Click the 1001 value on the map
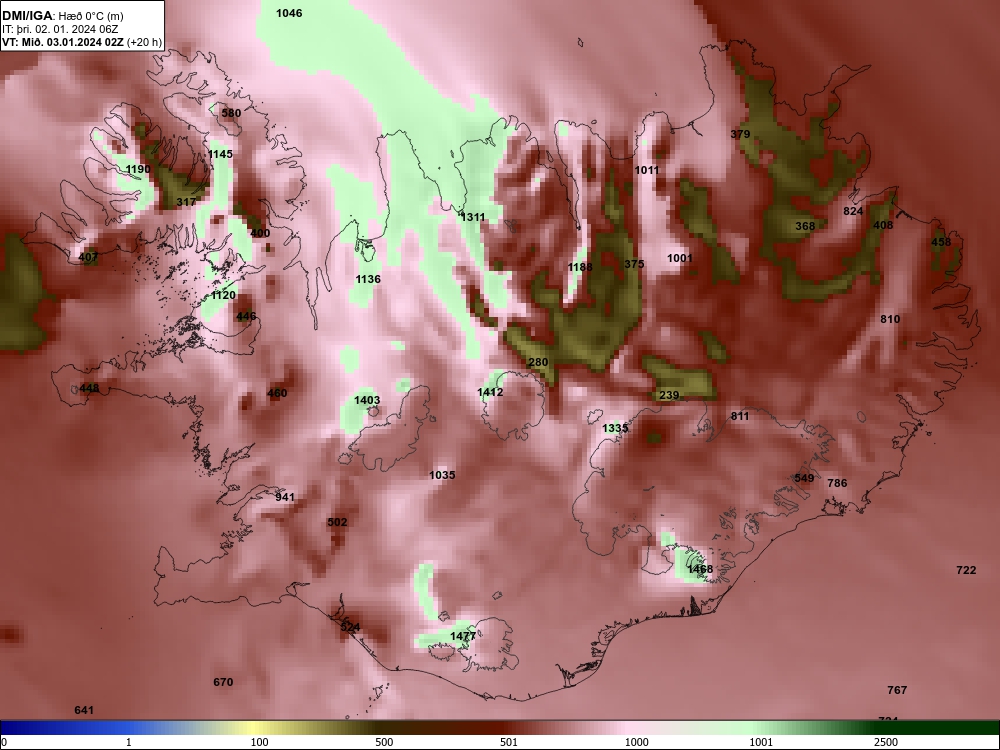The height and width of the screenshot is (750, 1000). click(x=680, y=258)
